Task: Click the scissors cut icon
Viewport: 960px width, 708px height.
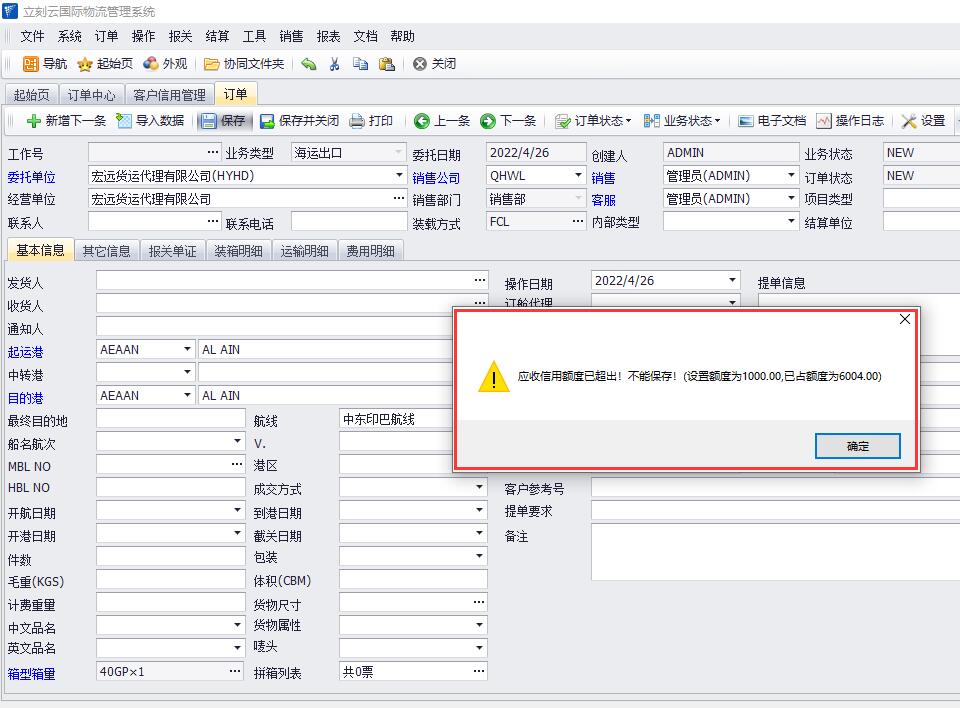Action: [334, 64]
